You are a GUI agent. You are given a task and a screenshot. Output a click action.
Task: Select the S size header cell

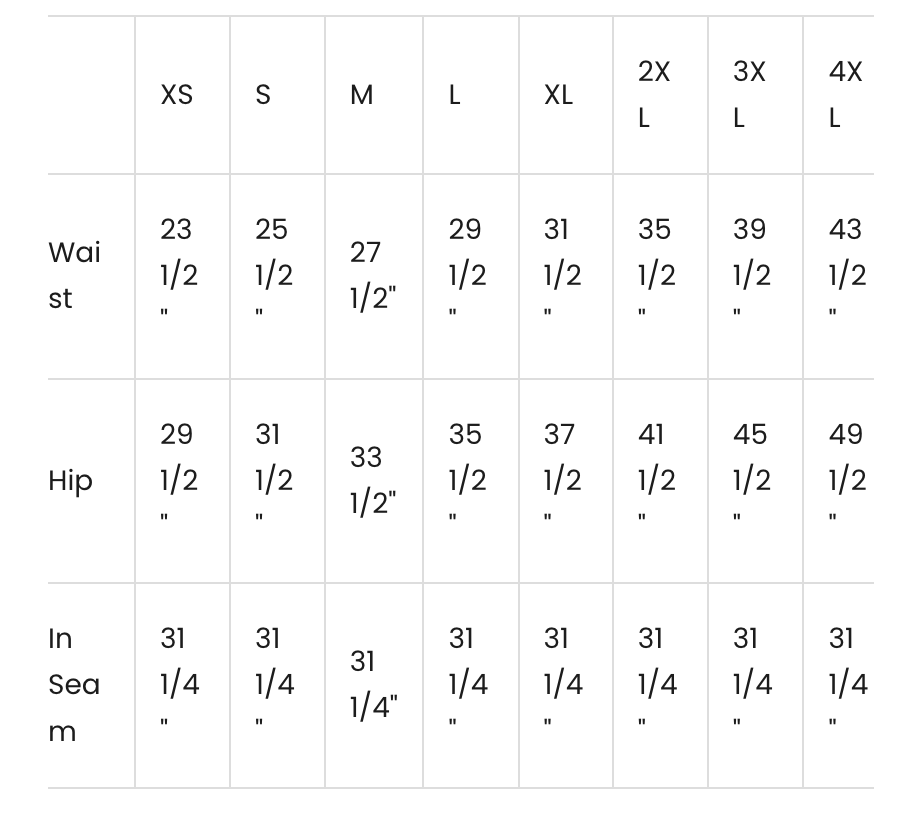click(263, 95)
